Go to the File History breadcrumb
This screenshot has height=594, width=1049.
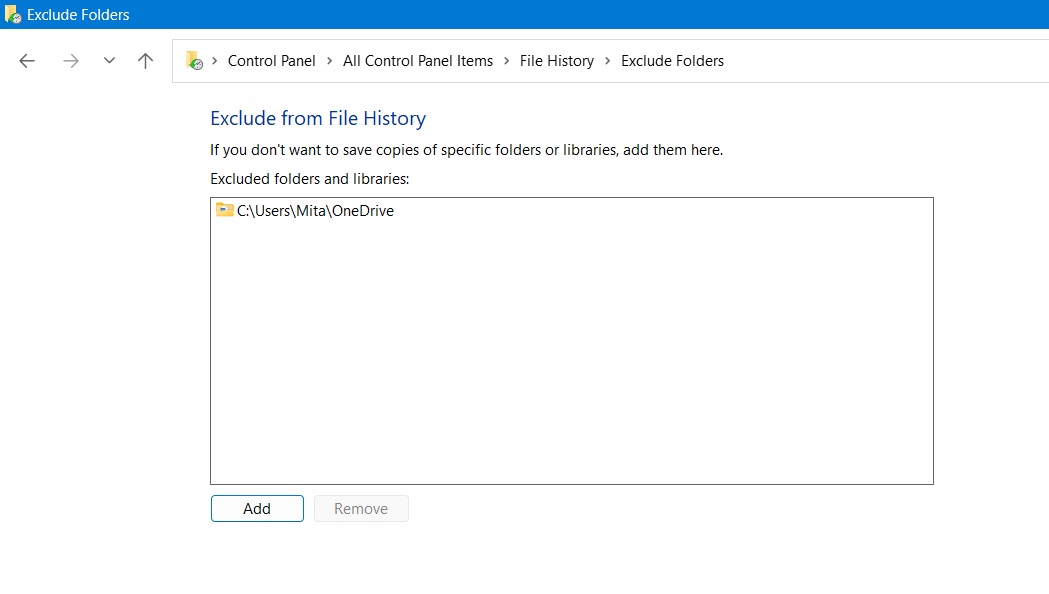pos(557,60)
